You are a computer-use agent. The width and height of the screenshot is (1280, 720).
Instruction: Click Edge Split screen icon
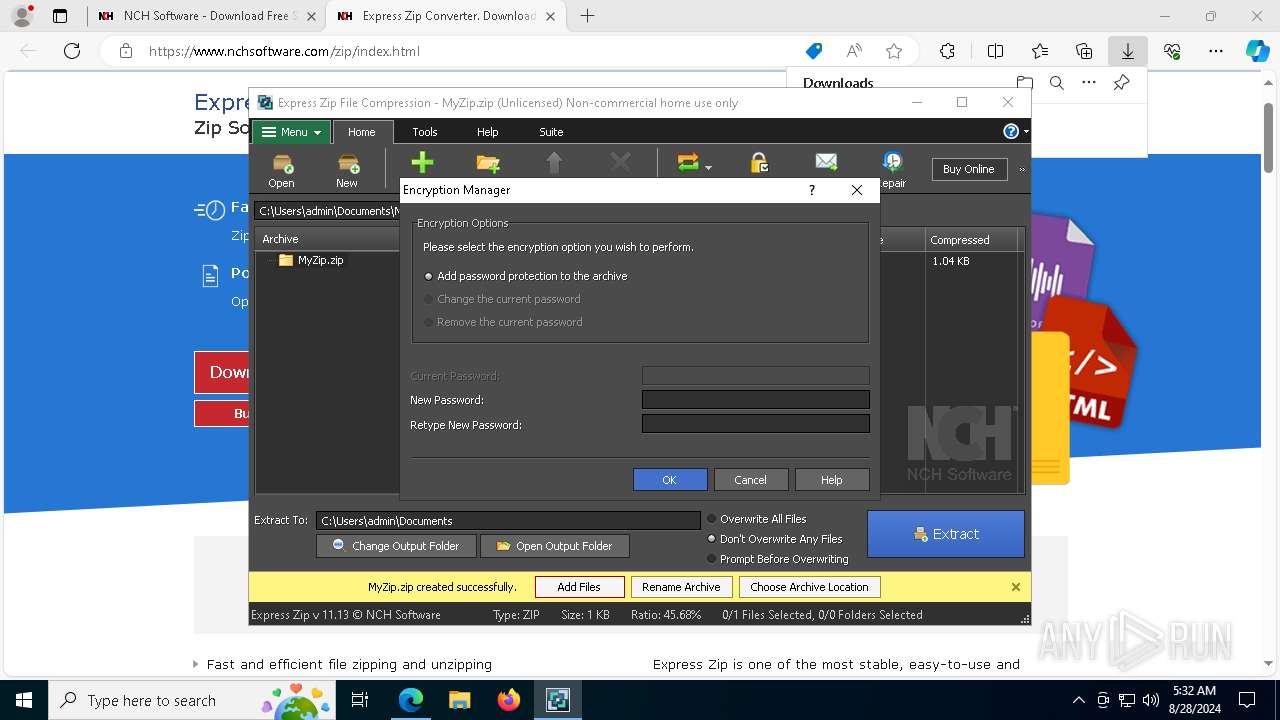point(996,51)
